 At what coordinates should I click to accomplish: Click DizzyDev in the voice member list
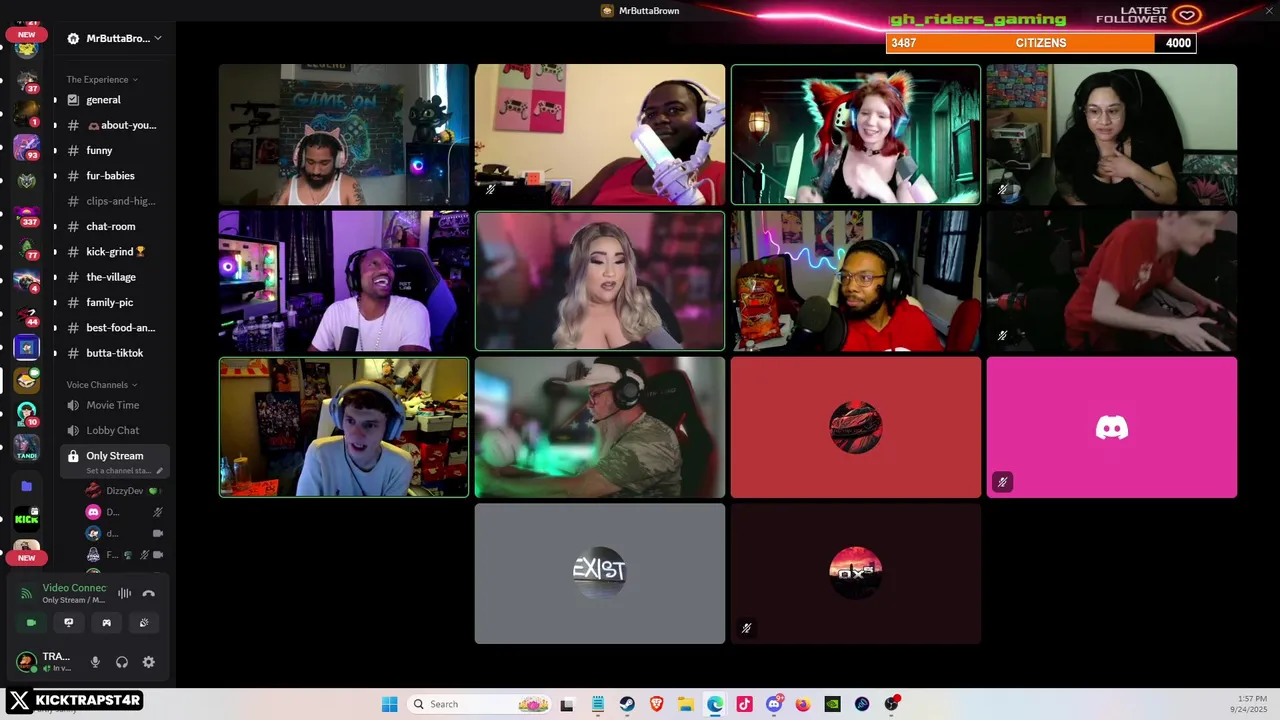click(124, 491)
